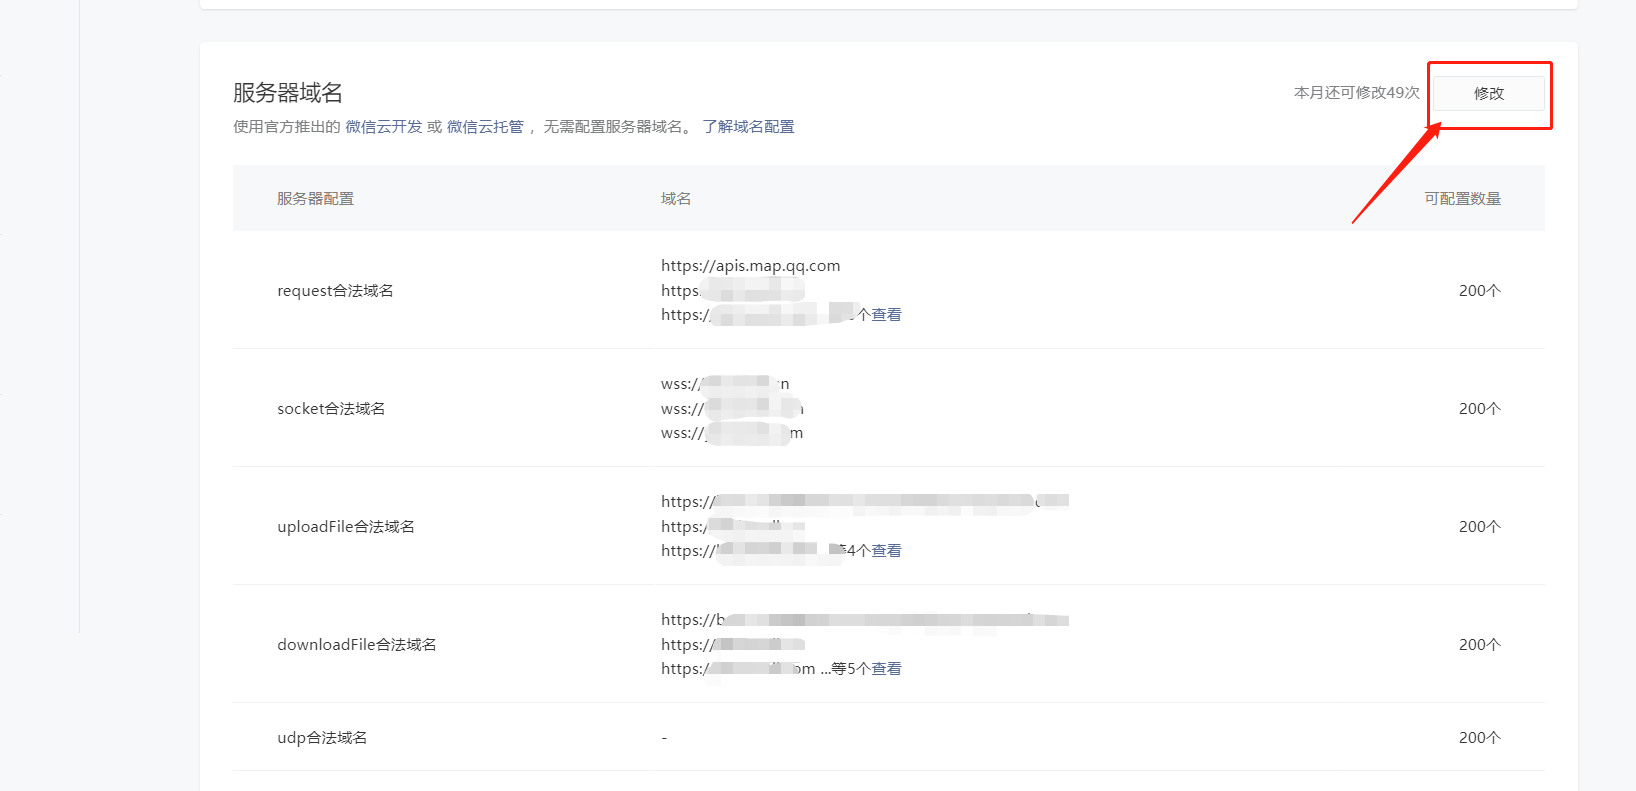Image resolution: width=1636 pixels, height=791 pixels.
Task: Click the 本月还可修改49次 remaining count text
Action: coord(1356,93)
